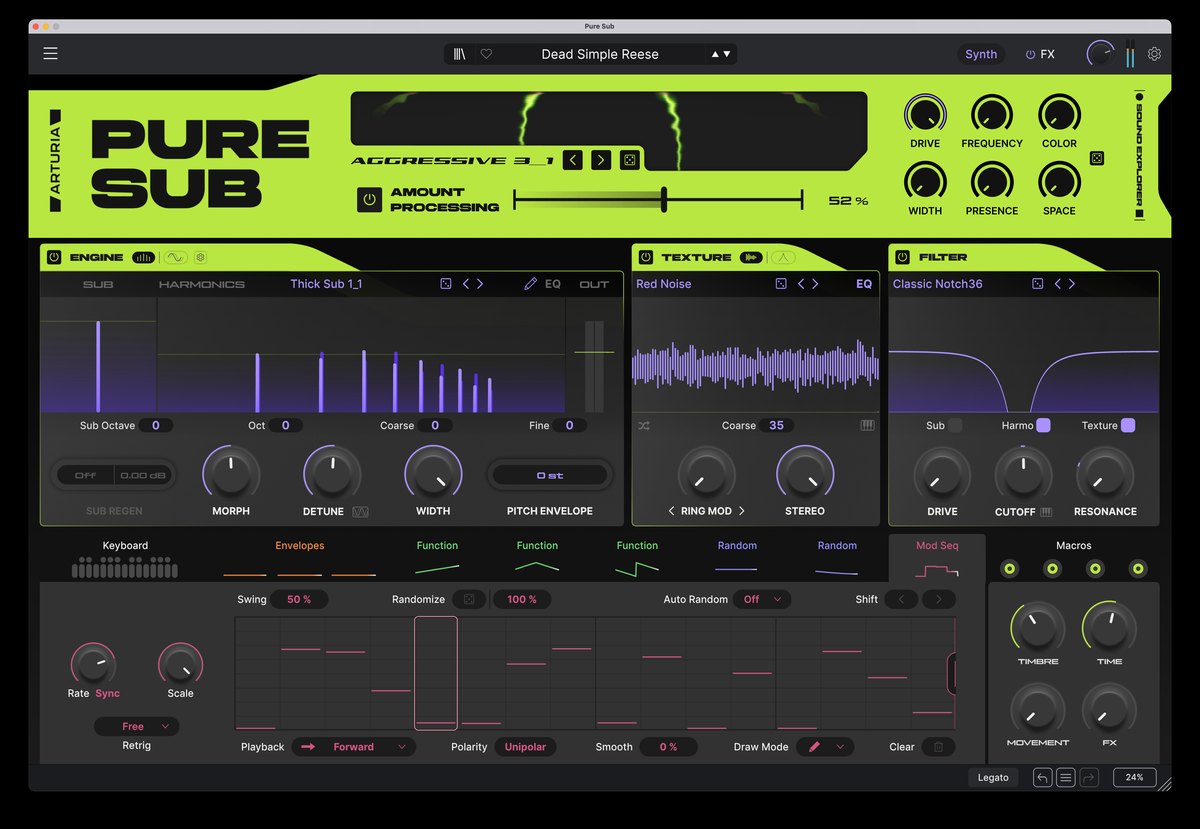The image size is (1200, 829).
Task: Select the first Random tab
Action: 737,560
